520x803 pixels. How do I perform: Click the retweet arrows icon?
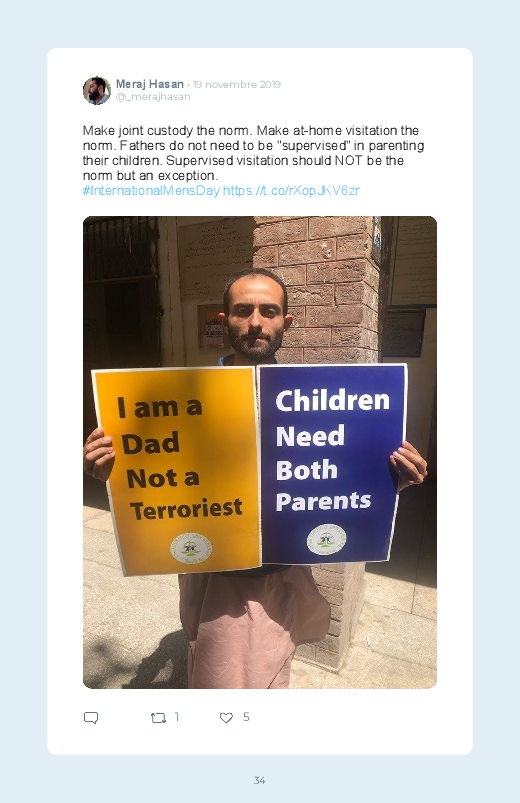[x=158, y=718]
